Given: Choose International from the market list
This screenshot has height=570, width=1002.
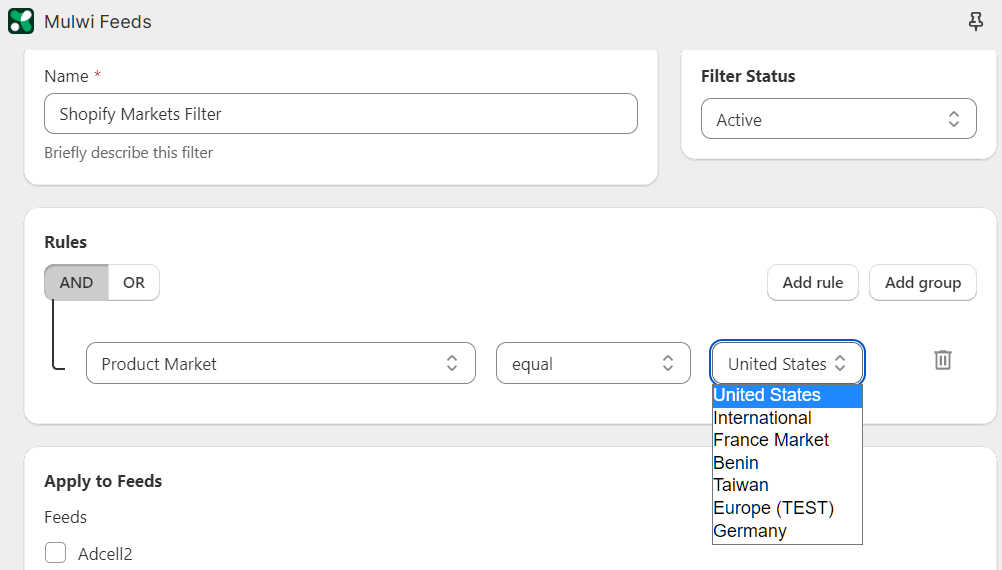Looking at the screenshot, I should pos(787,418).
